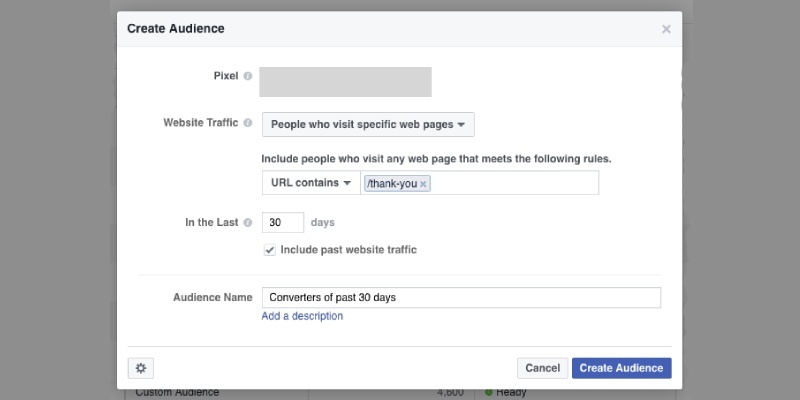Open the 'People who visit specific web pages' dropdown
Screen dimensions: 800x400
click(x=368, y=124)
